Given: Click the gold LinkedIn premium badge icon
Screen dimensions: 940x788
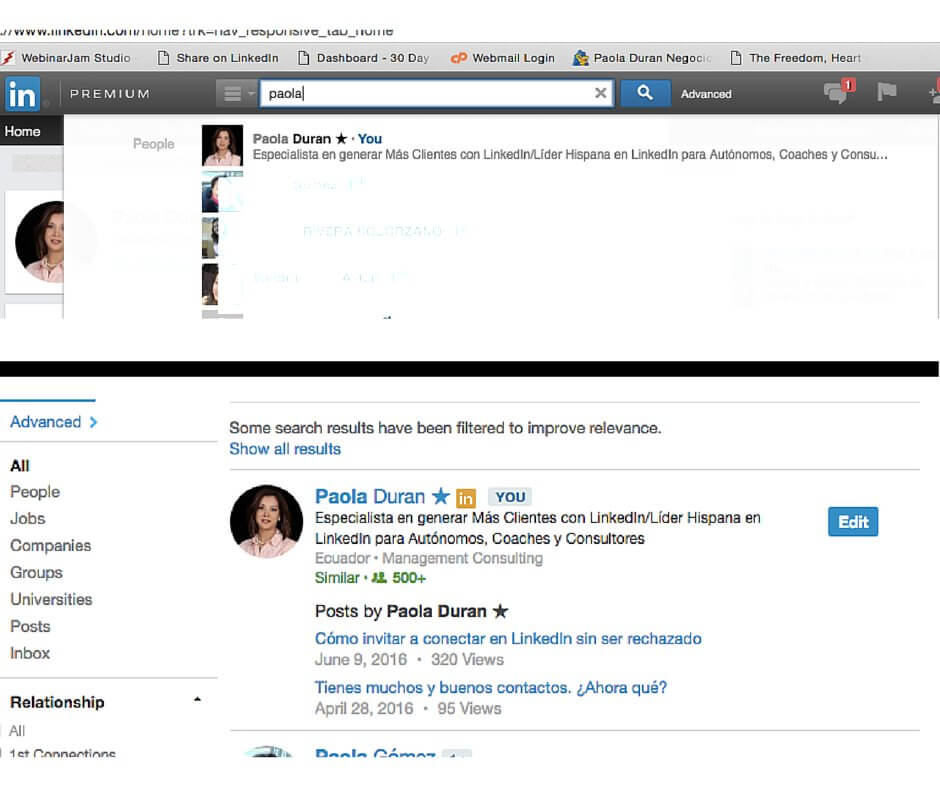Looking at the screenshot, I should pos(466,498).
